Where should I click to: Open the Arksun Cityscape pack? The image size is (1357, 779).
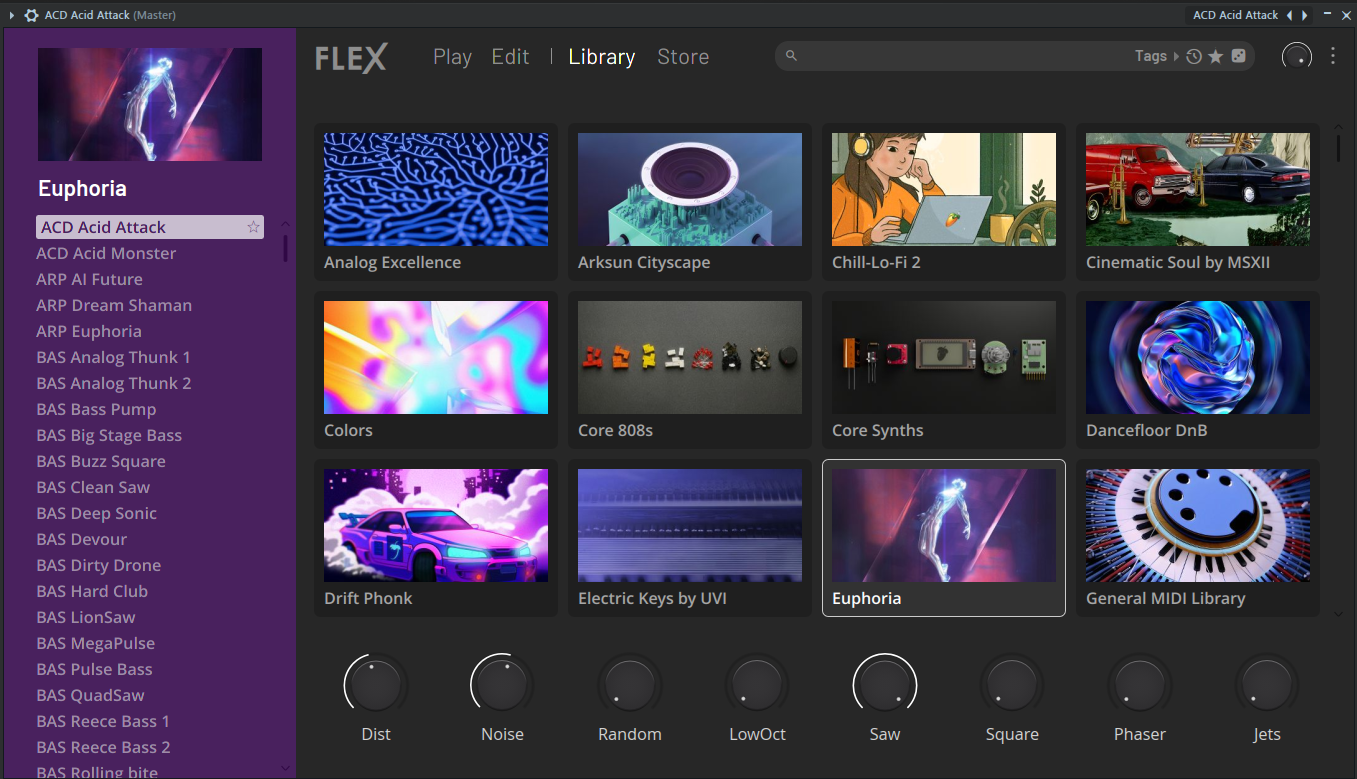click(x=690, y=202)
